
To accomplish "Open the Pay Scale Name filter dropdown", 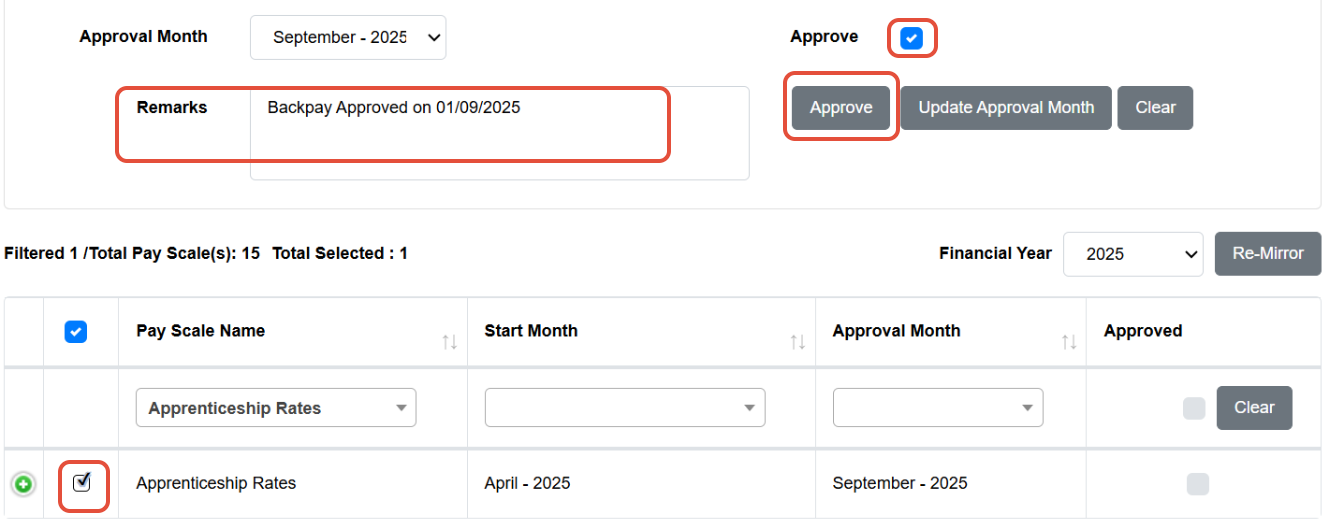I will click(x=276, y=408).
